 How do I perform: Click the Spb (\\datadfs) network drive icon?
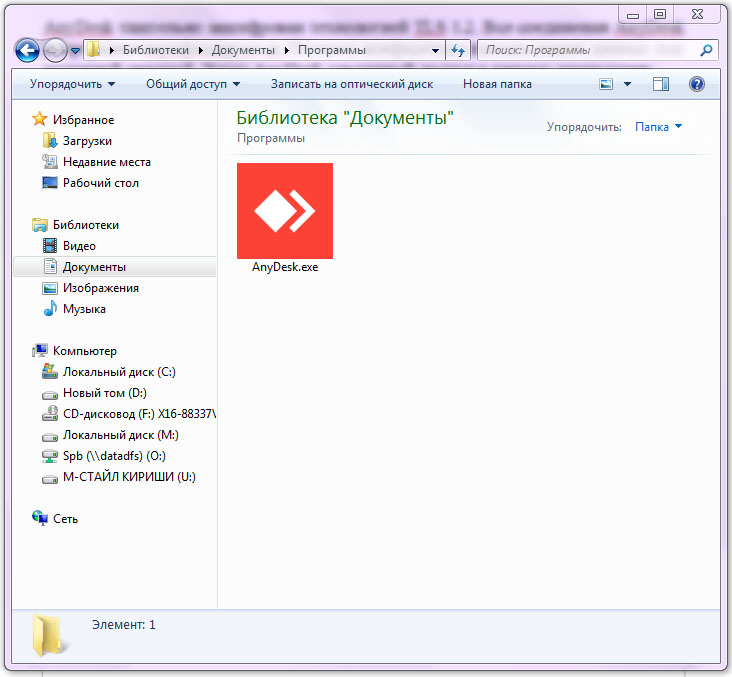pyautogui.click(x=49, y=456)
